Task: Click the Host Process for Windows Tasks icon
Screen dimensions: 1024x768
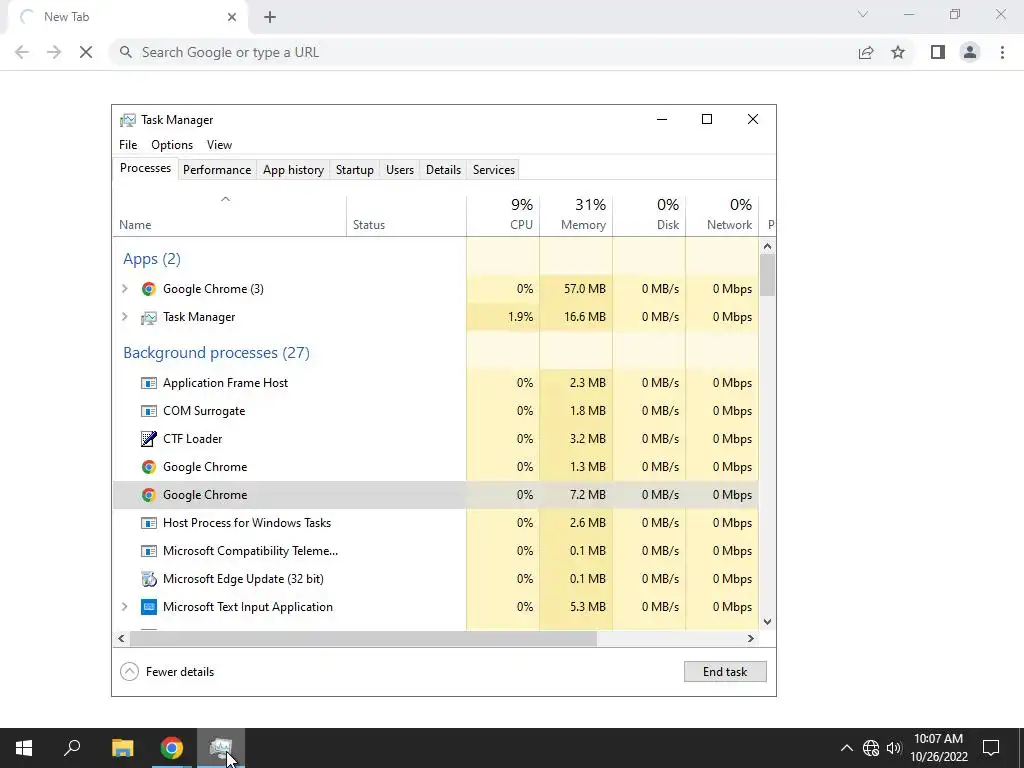Action: click(x=149, y=523)
